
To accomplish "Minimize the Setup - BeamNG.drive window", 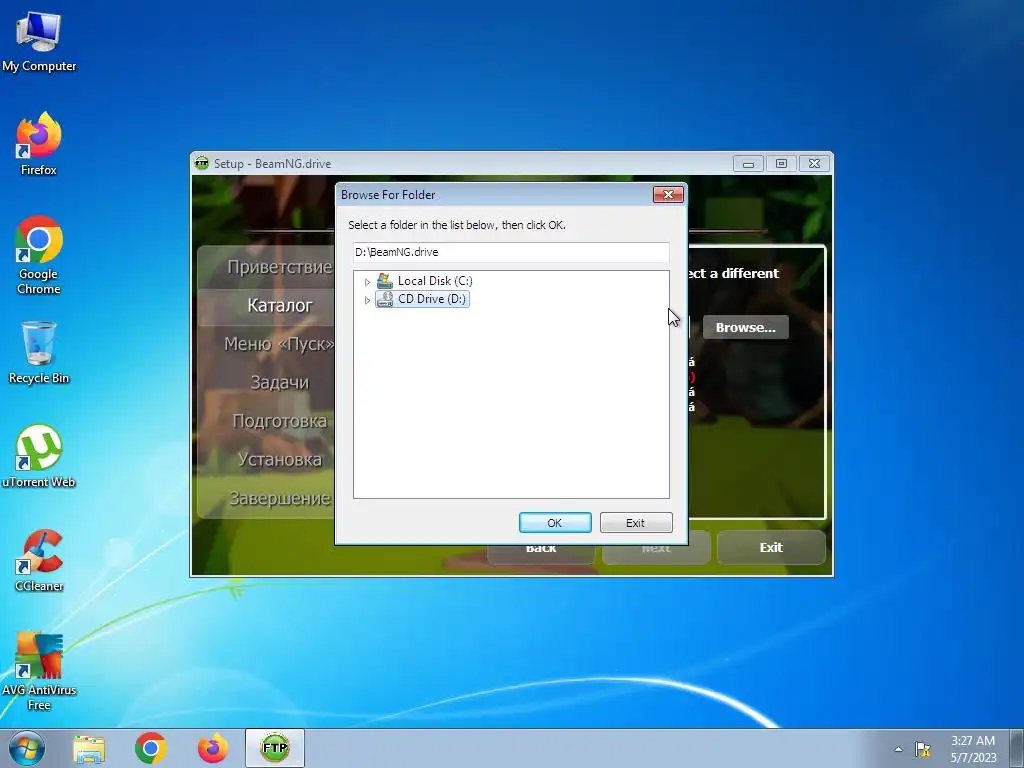I will 748,163.
